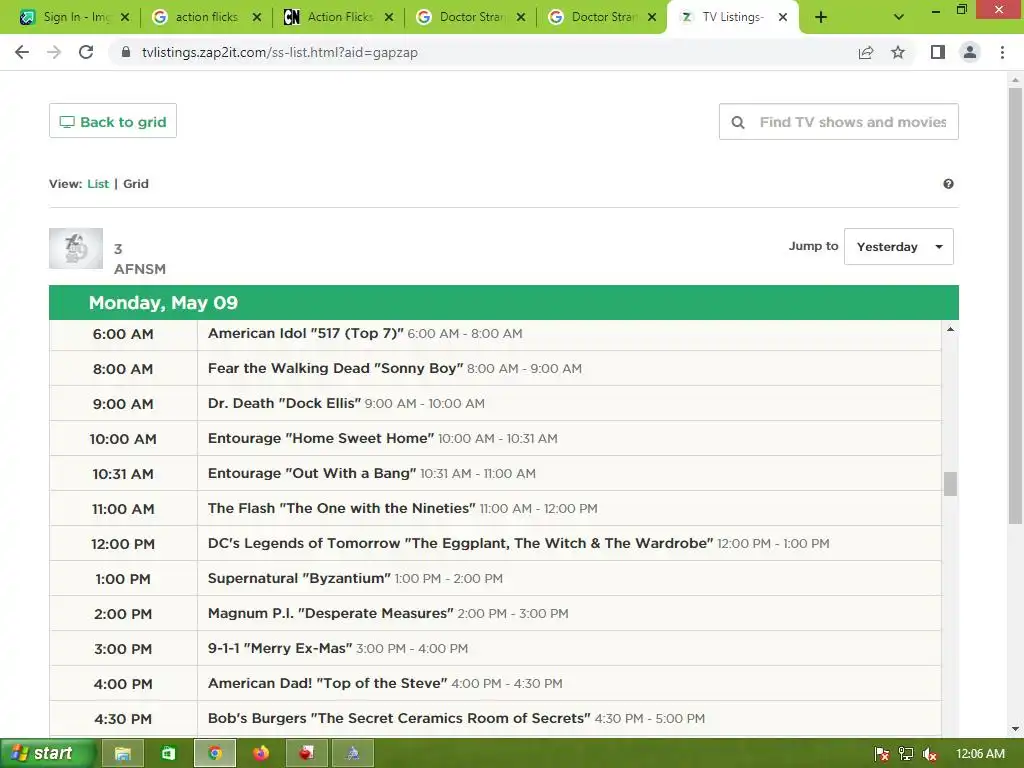Share this page icon in address bar

click(x=866, y=52)
